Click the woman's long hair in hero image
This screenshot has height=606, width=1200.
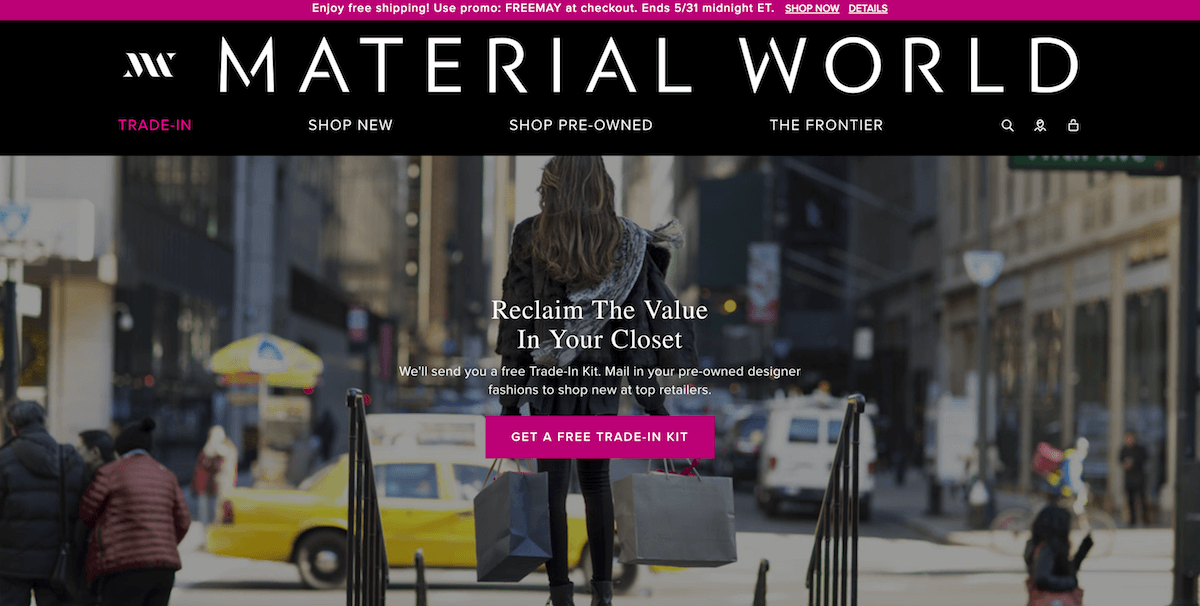pyautogui.click(x=580, y=220)
